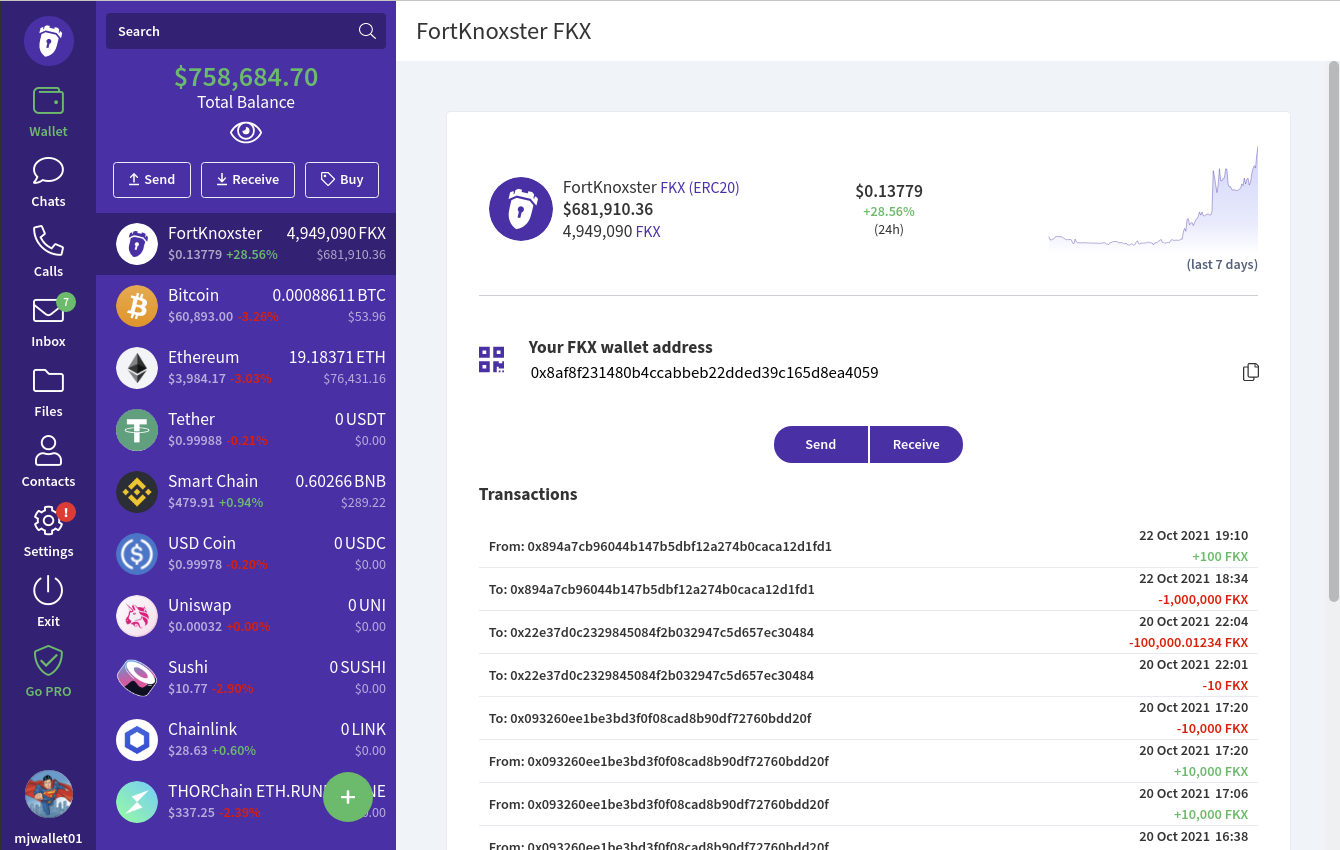1340x850 pixels.
Task: Open the -10,000 FKX transaction
Action: 868,718
